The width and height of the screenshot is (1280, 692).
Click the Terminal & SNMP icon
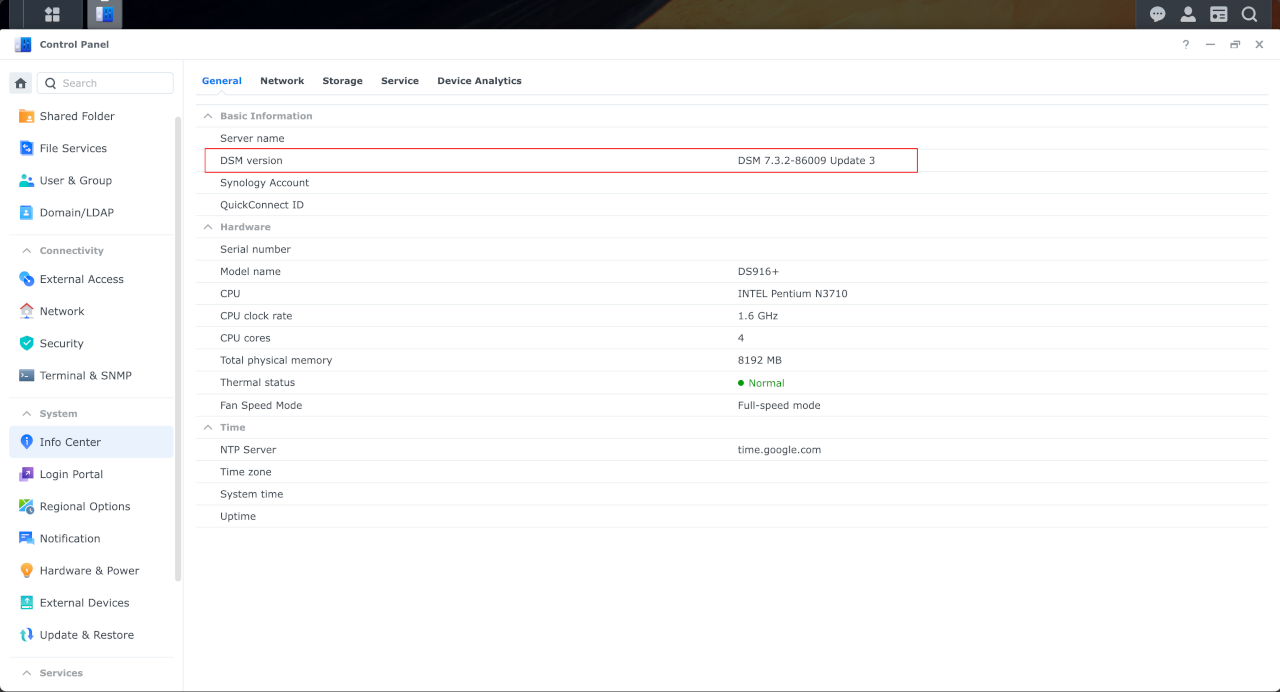[27, 375]
